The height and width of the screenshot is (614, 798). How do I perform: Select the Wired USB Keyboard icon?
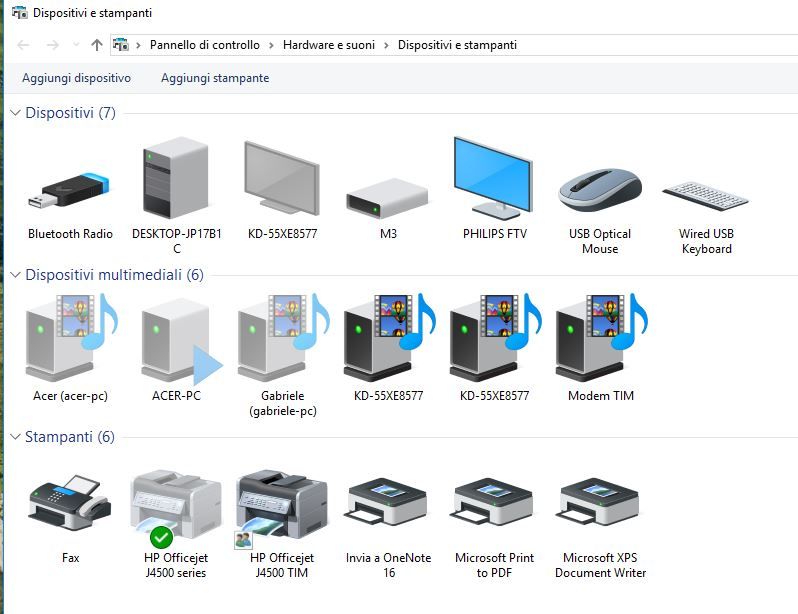[x=705, y=196]
